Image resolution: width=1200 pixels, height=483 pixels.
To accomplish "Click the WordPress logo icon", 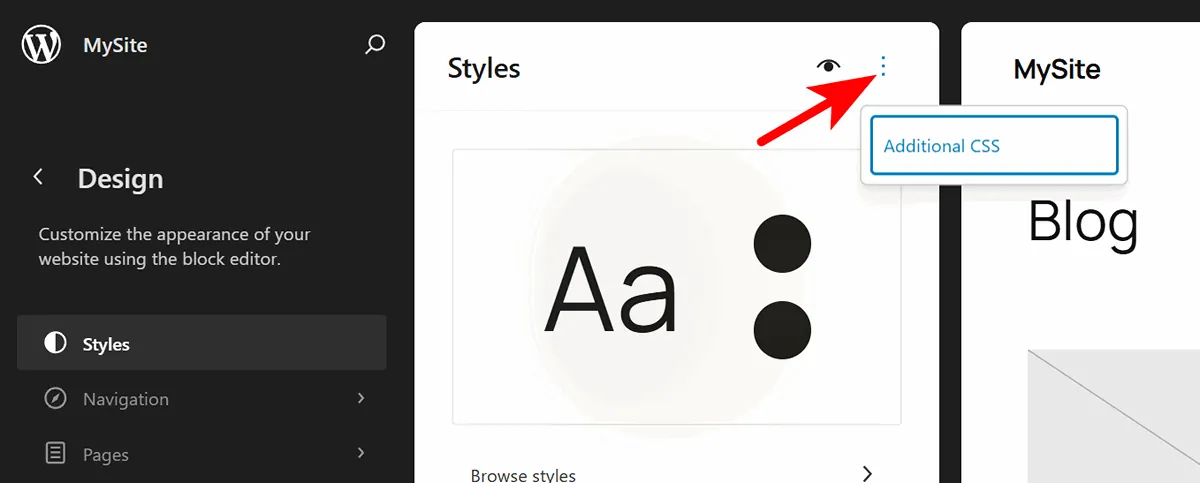I will pos(42,45).
